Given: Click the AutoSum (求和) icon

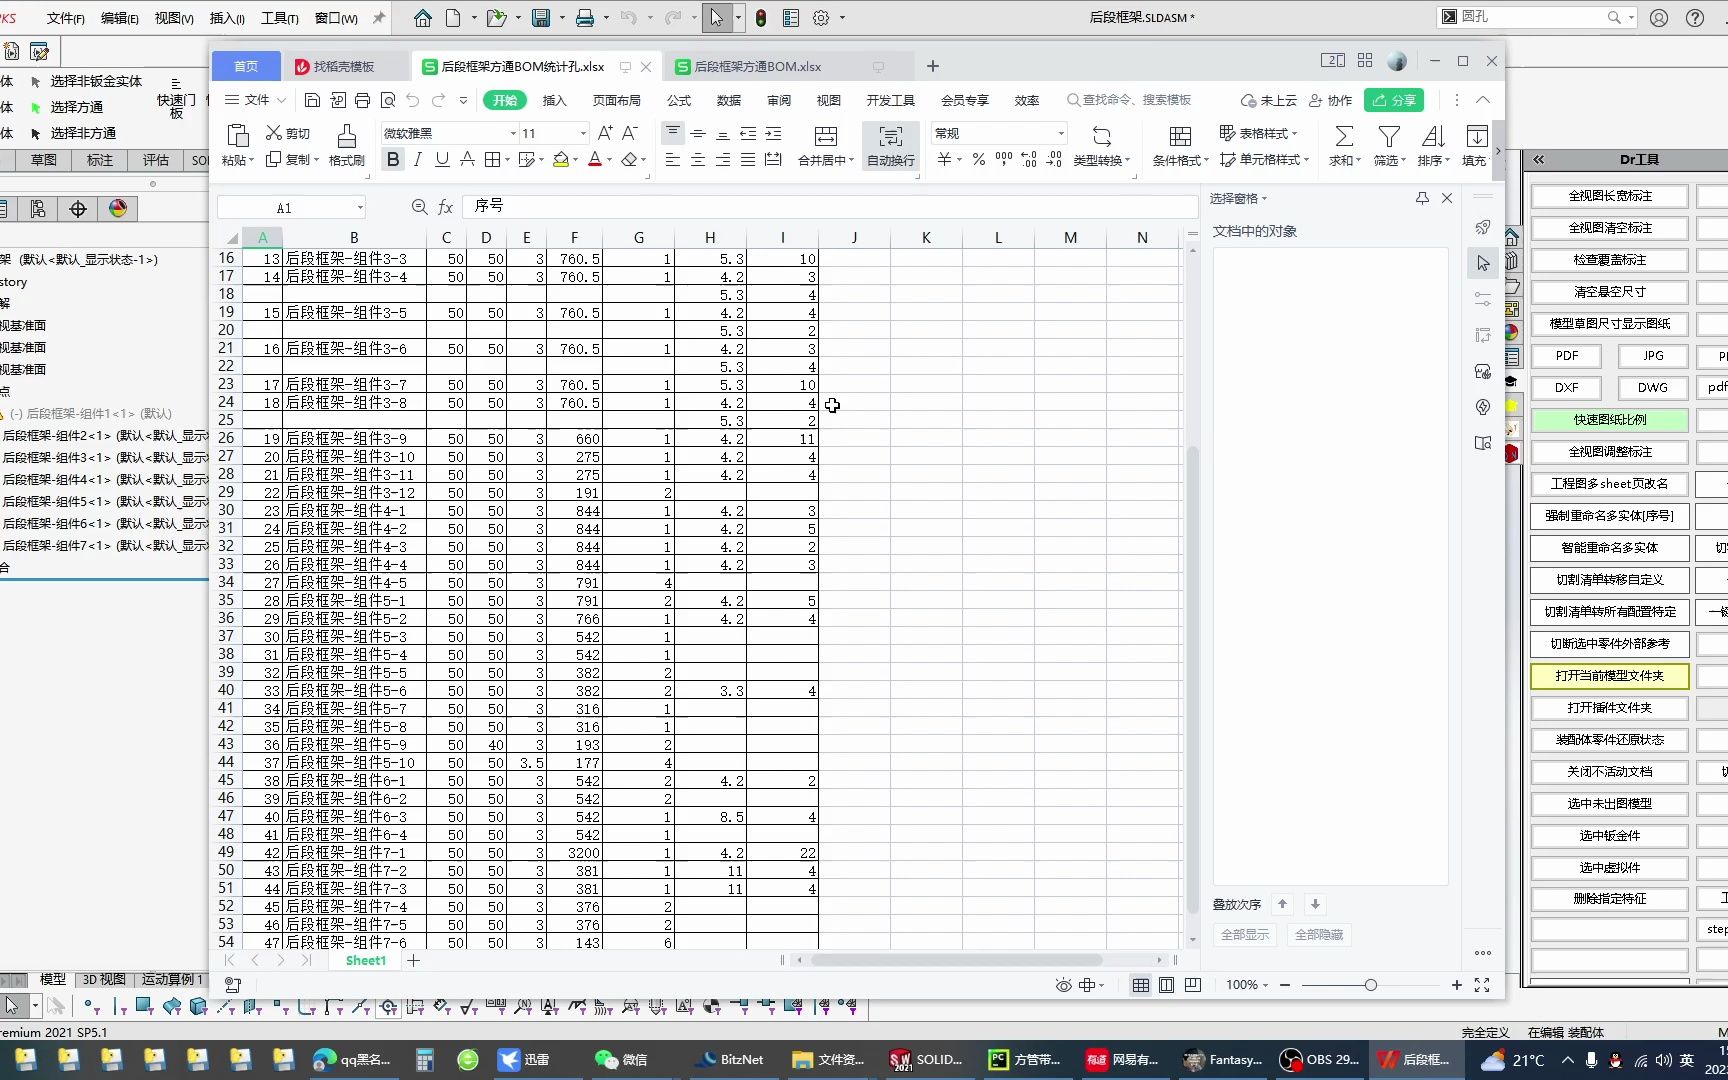Looking at the screenshot, I should (1343, 145).
